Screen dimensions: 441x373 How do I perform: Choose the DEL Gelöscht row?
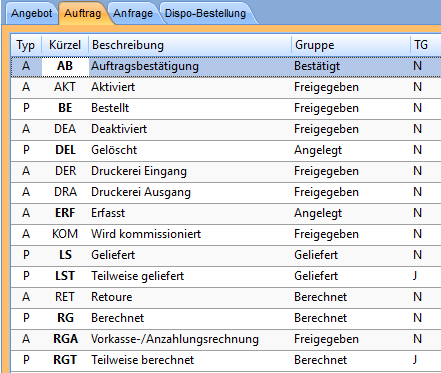pyautogui.click(x=226, y=150)
